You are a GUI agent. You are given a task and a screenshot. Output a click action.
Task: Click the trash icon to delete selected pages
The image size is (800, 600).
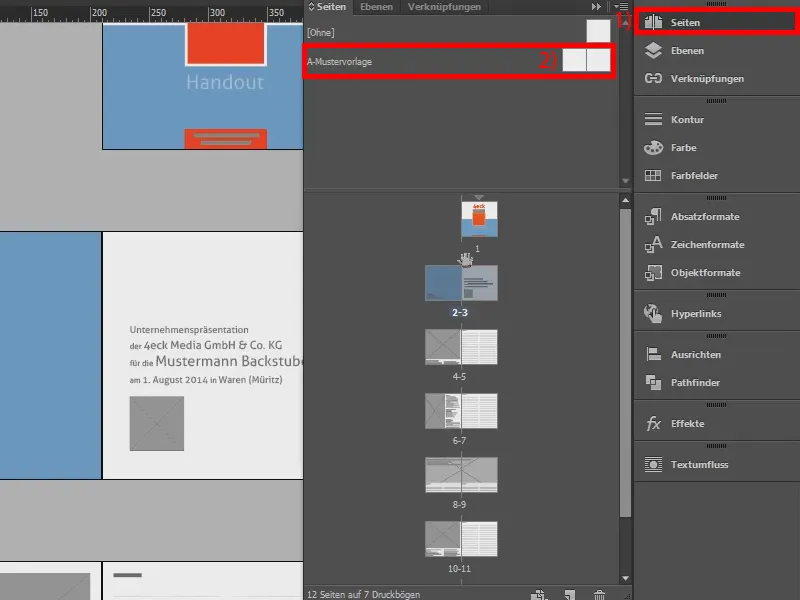[x=599, y=595]
